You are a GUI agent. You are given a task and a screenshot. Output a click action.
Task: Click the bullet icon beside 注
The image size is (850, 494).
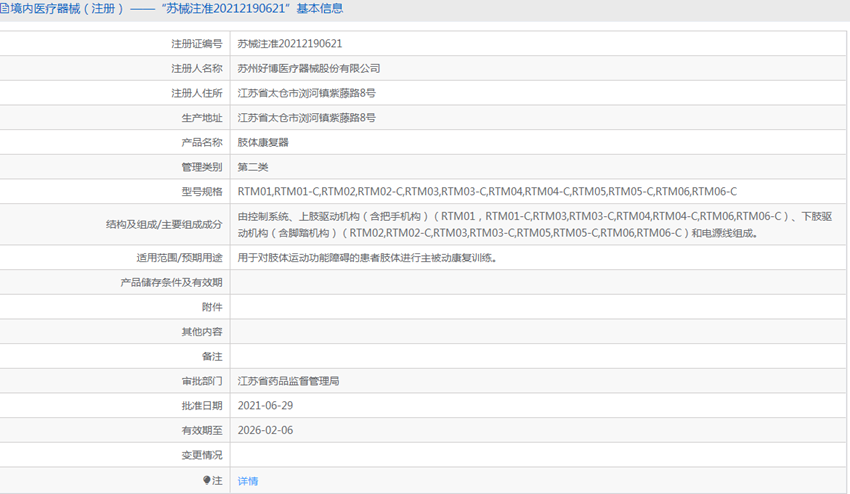(207, 480)
